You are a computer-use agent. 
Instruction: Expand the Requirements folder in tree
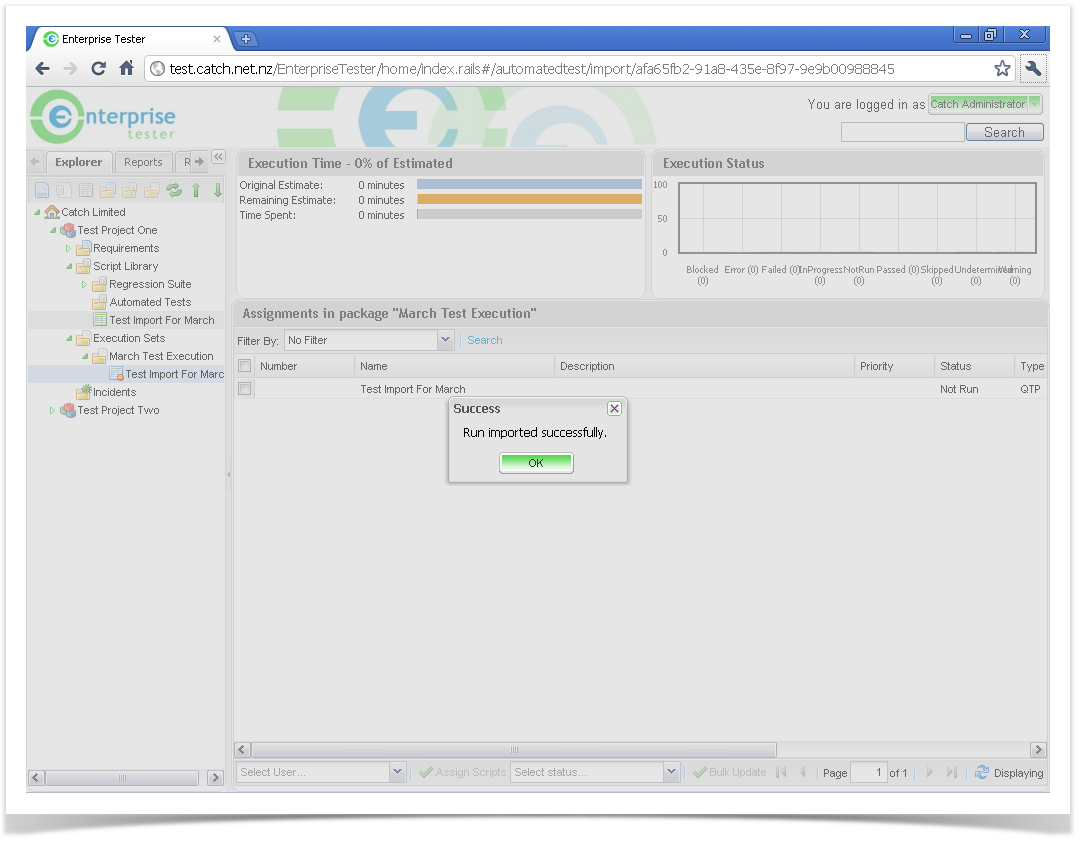click(x=69, y=248)
